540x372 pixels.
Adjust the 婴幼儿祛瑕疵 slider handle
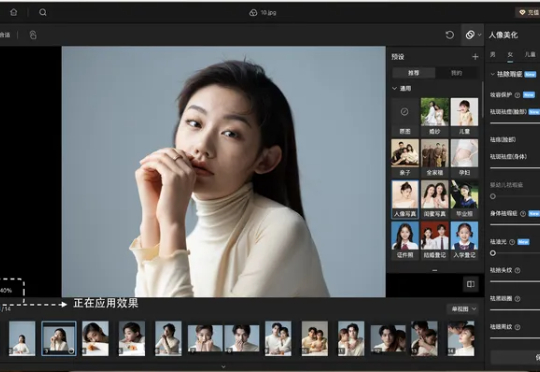tap(493, 196)
